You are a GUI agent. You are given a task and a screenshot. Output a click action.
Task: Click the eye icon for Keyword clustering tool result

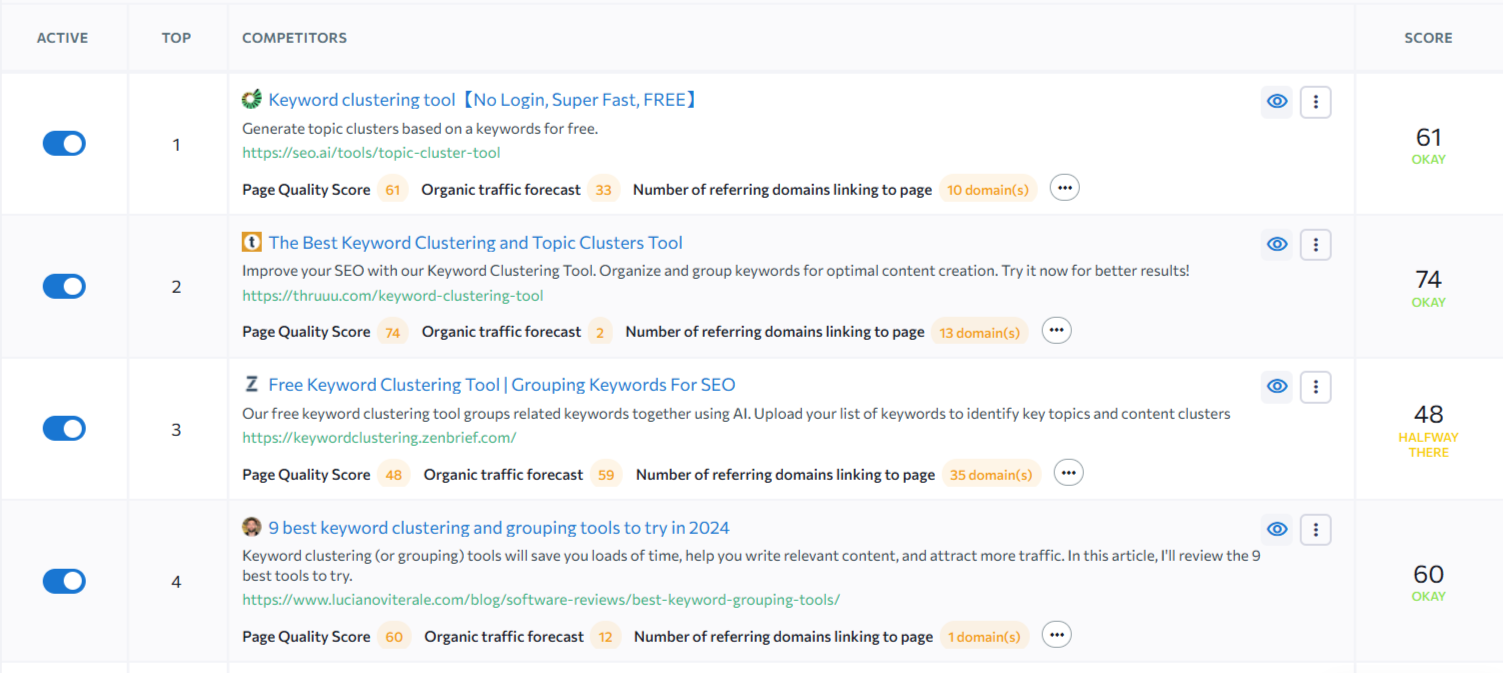pos(1277,101)
